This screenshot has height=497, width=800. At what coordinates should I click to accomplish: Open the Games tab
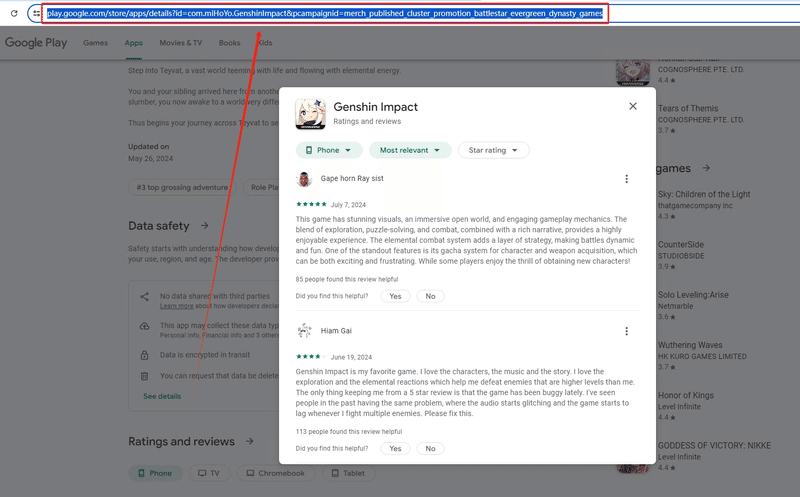(95, 43)
